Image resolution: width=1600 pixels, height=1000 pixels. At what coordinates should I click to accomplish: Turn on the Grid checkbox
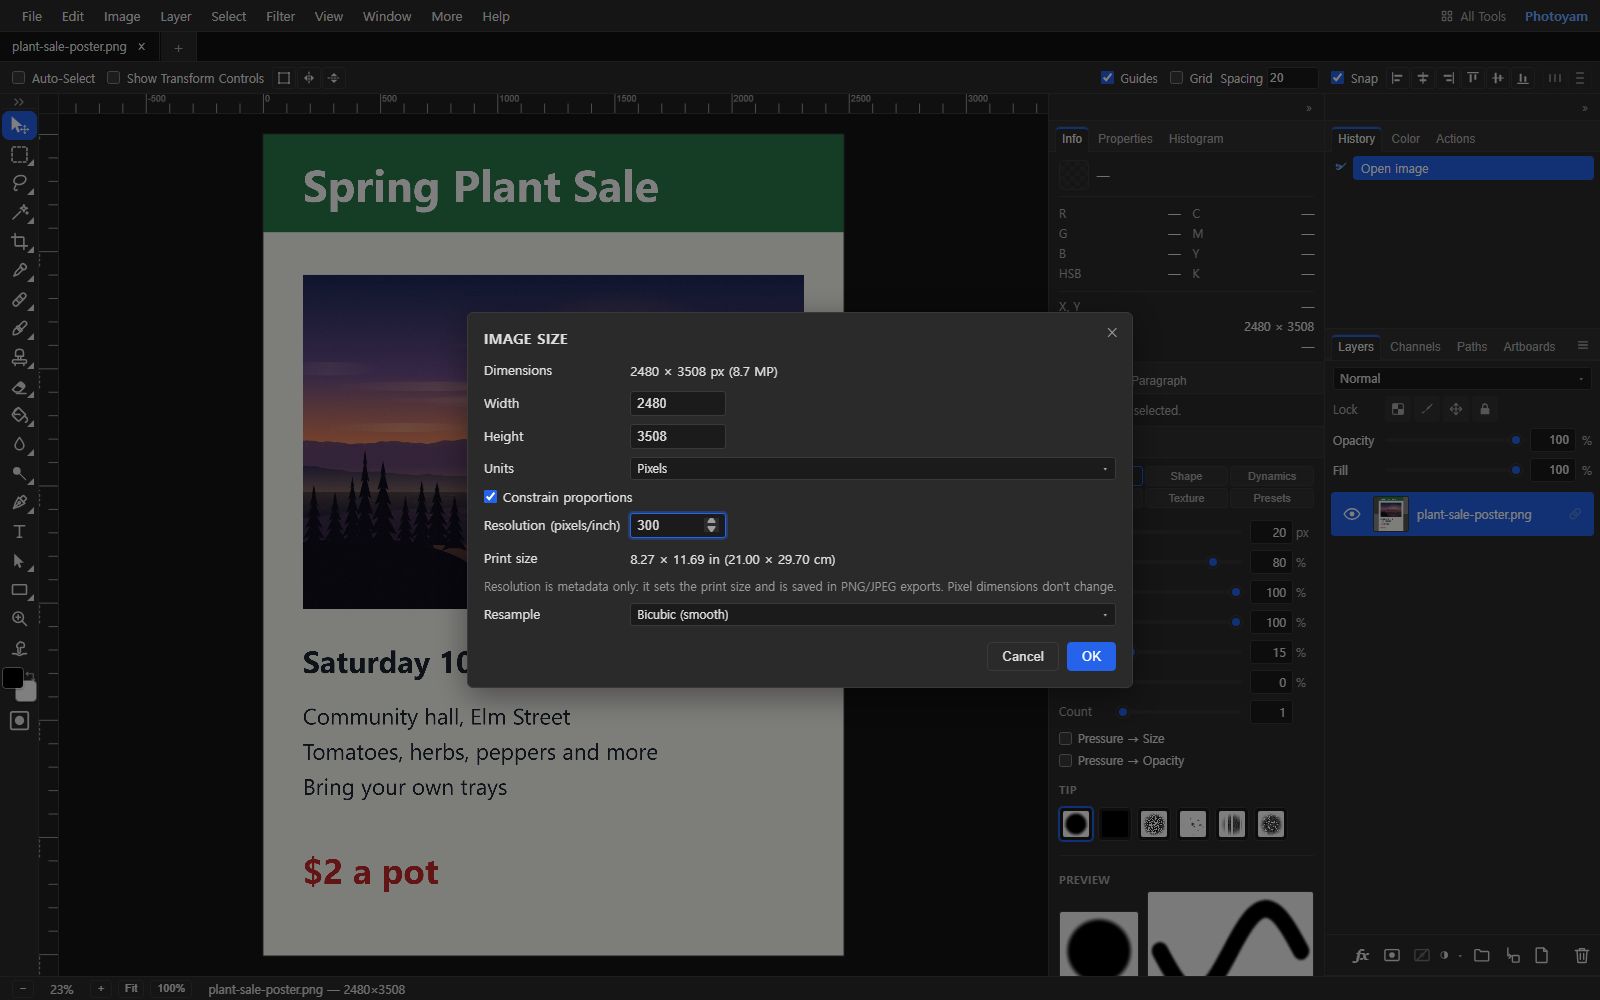pos(1176,78)
